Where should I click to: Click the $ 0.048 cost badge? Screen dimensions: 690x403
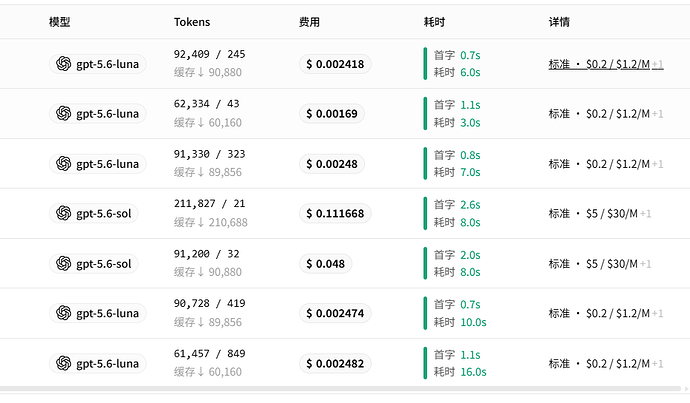[x=325, y=264]
